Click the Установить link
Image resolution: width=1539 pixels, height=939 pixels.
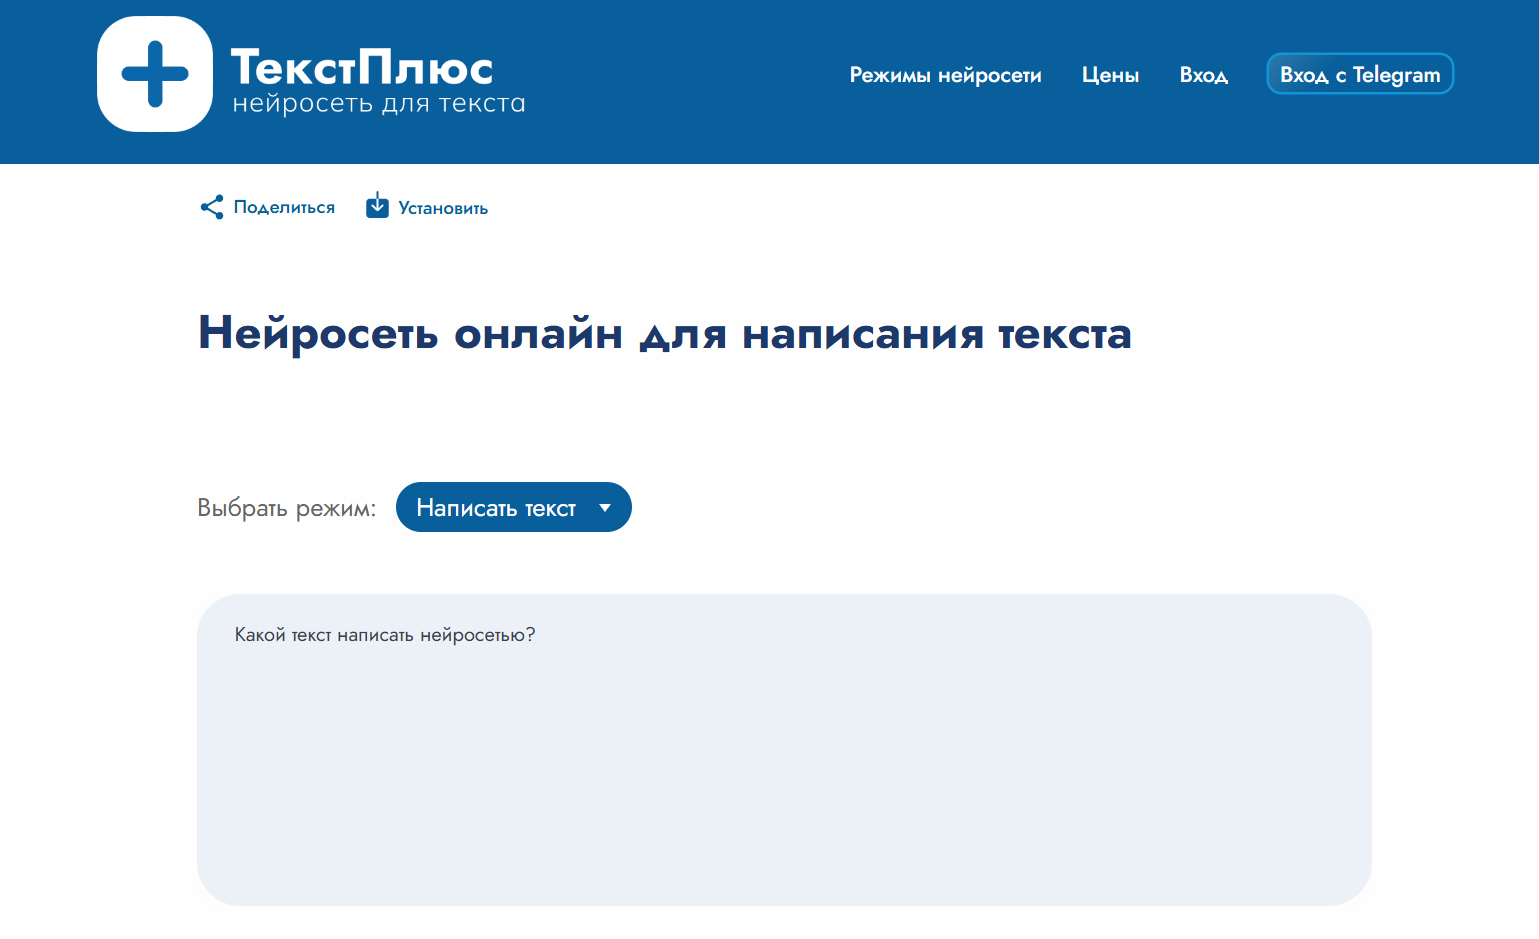[443, 208]
